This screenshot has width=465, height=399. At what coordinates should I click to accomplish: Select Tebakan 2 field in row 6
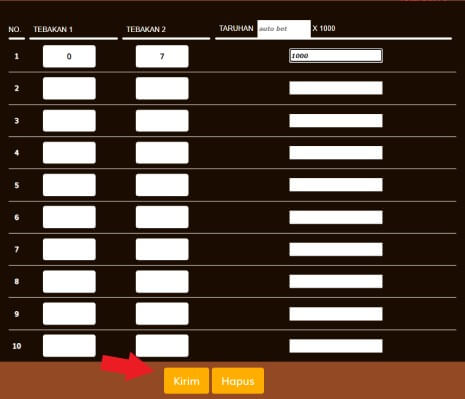pyautogui.click(x=162, y=217)
